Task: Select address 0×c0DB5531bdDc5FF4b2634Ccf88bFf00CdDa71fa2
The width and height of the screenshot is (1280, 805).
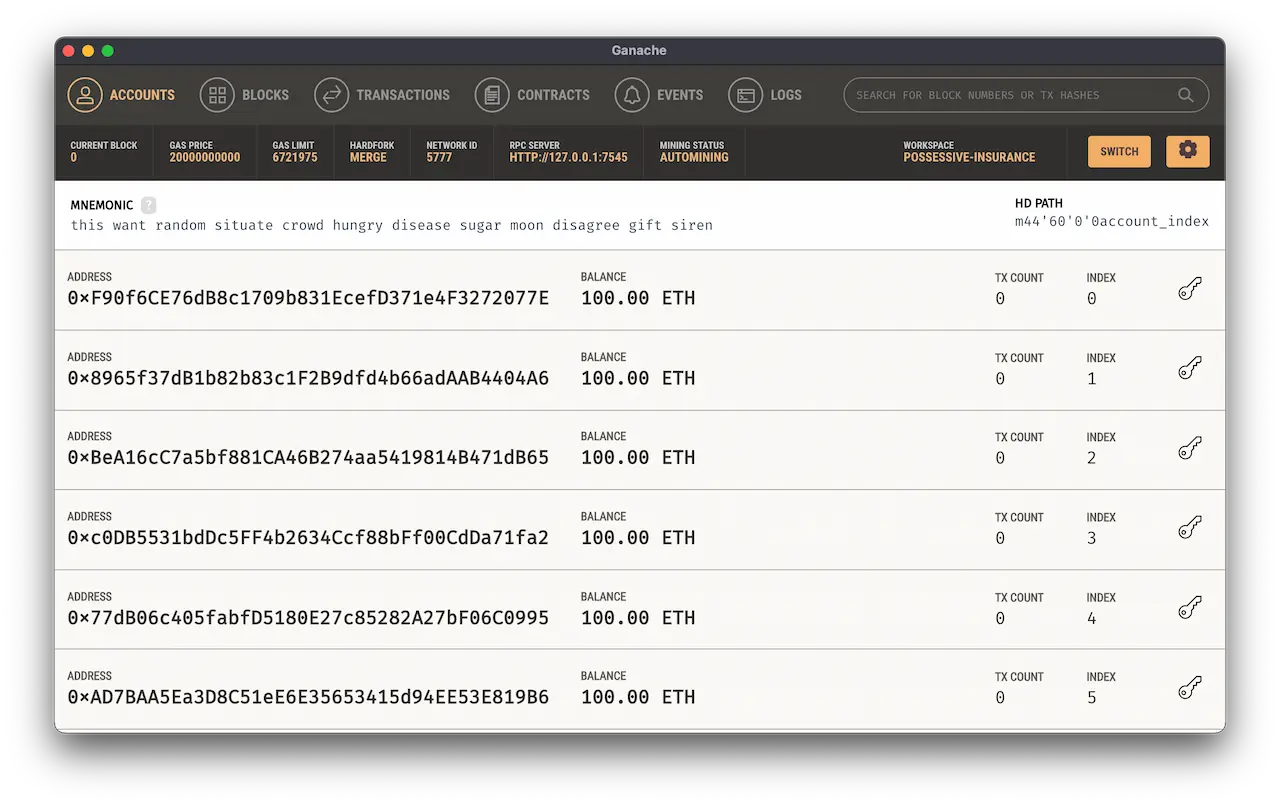Action: 308,537
